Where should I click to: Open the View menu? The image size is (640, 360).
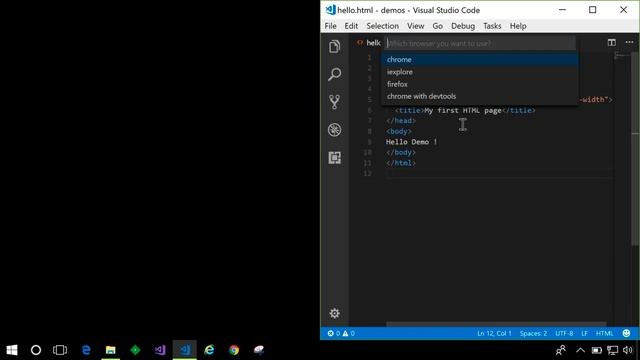(416, 26)
